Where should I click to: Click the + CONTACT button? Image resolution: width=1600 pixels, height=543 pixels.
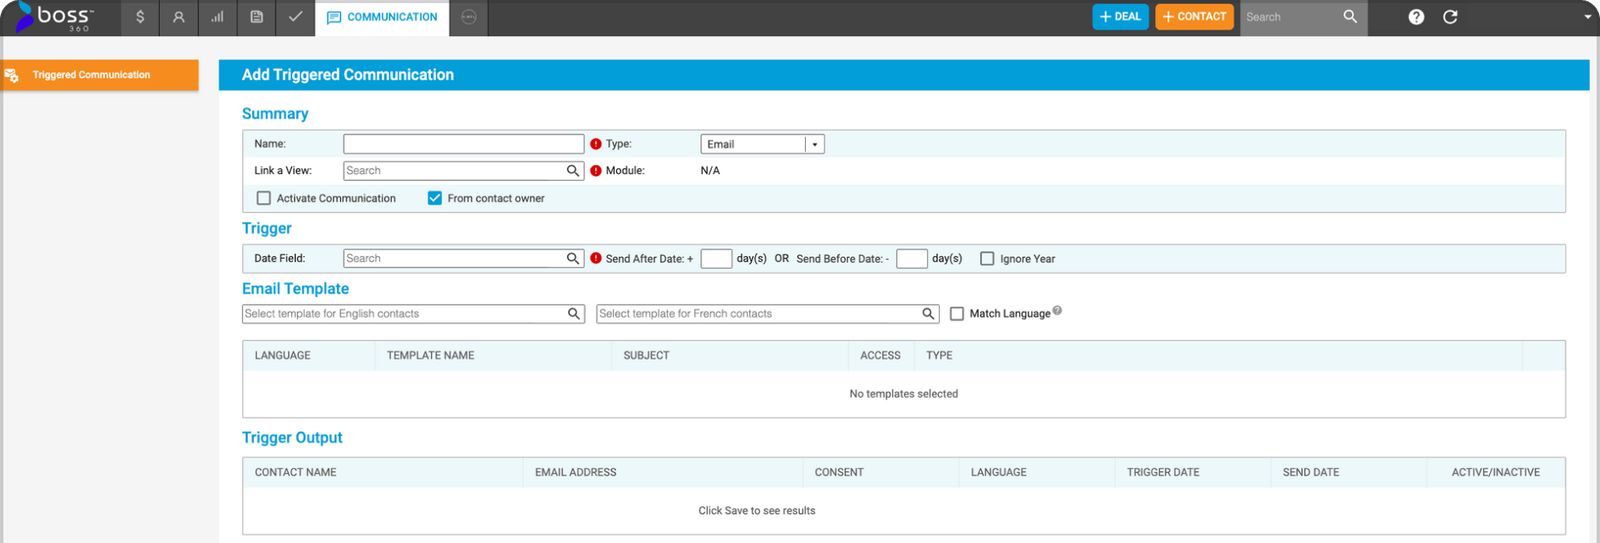tap(1194, 17)
